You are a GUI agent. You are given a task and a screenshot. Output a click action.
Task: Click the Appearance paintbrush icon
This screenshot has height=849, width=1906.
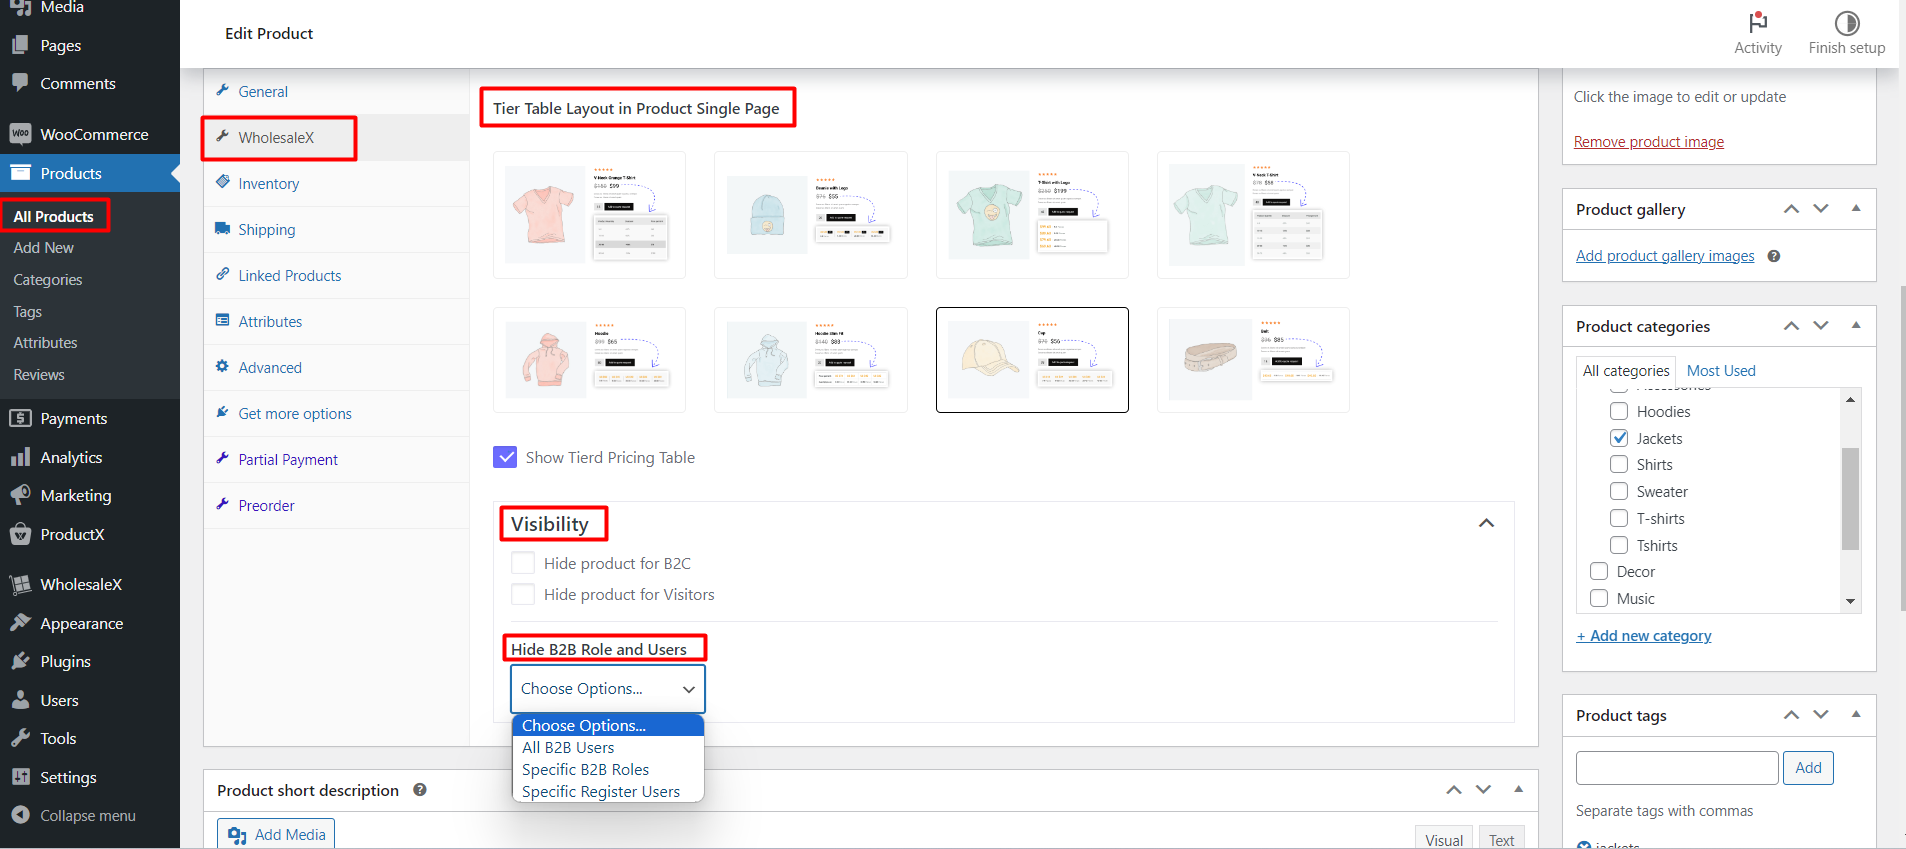click(x=20, y=623)
